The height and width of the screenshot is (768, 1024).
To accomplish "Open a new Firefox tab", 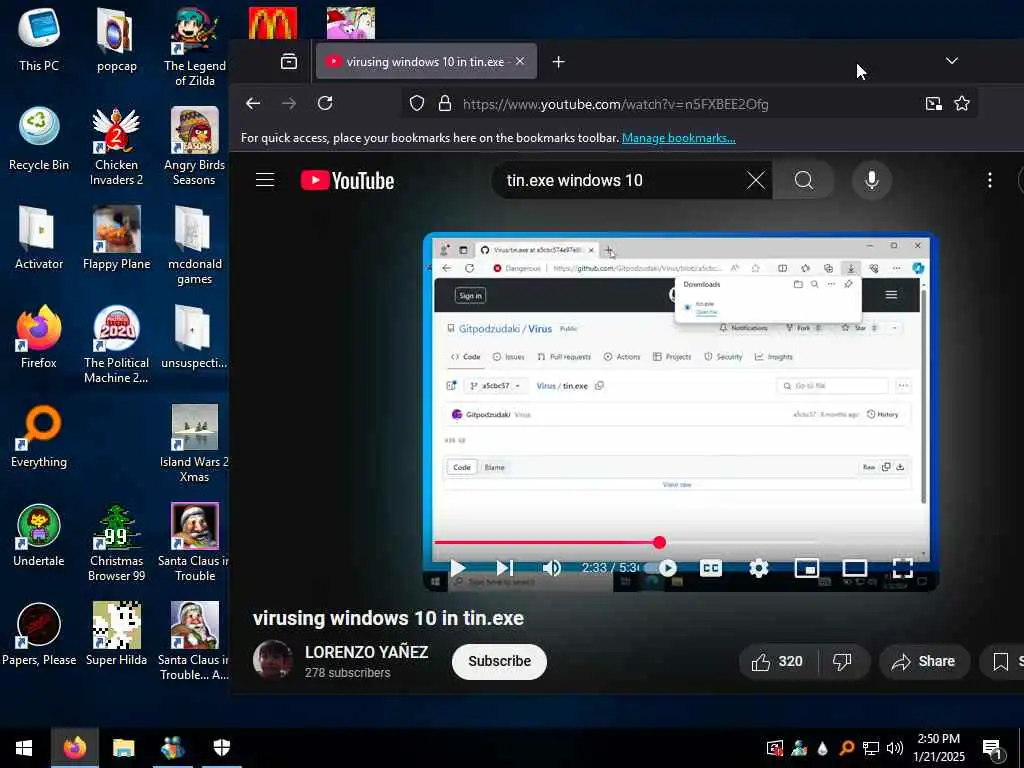I will (558, 61).
